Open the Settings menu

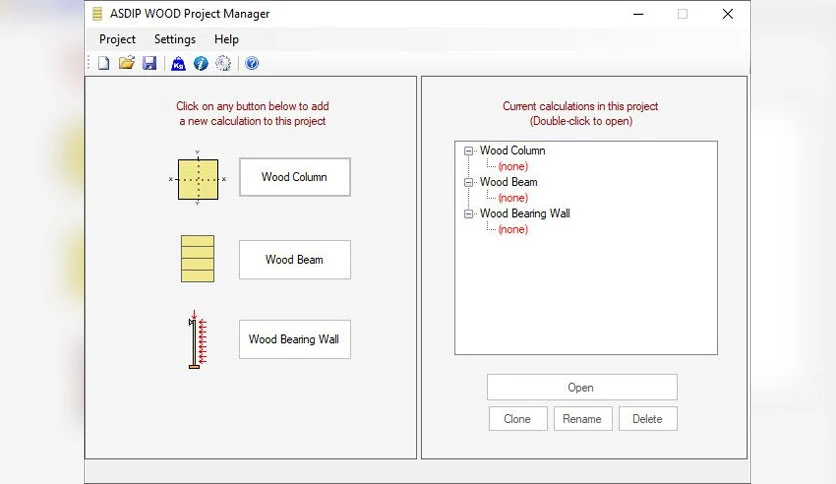[x=175, y=39]
